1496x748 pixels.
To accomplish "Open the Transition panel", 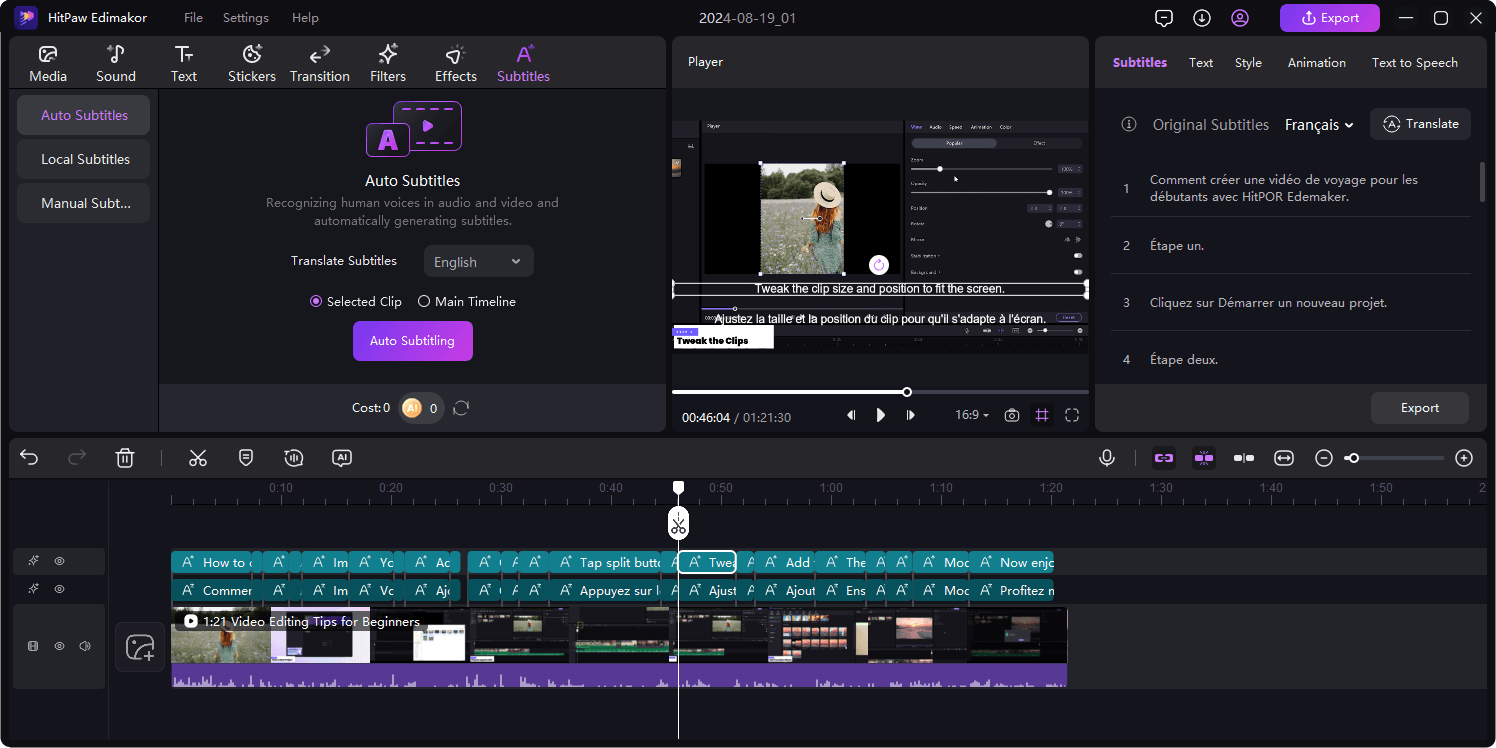I will point(320,64).
